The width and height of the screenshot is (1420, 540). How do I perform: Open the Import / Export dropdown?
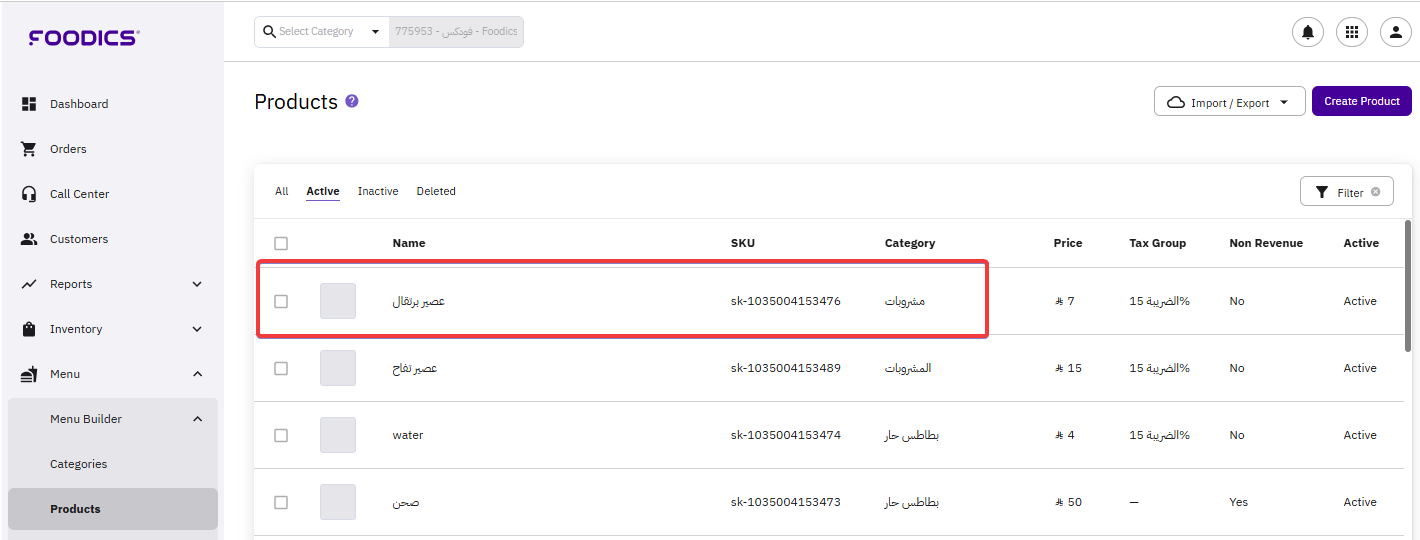[1229, 102]
